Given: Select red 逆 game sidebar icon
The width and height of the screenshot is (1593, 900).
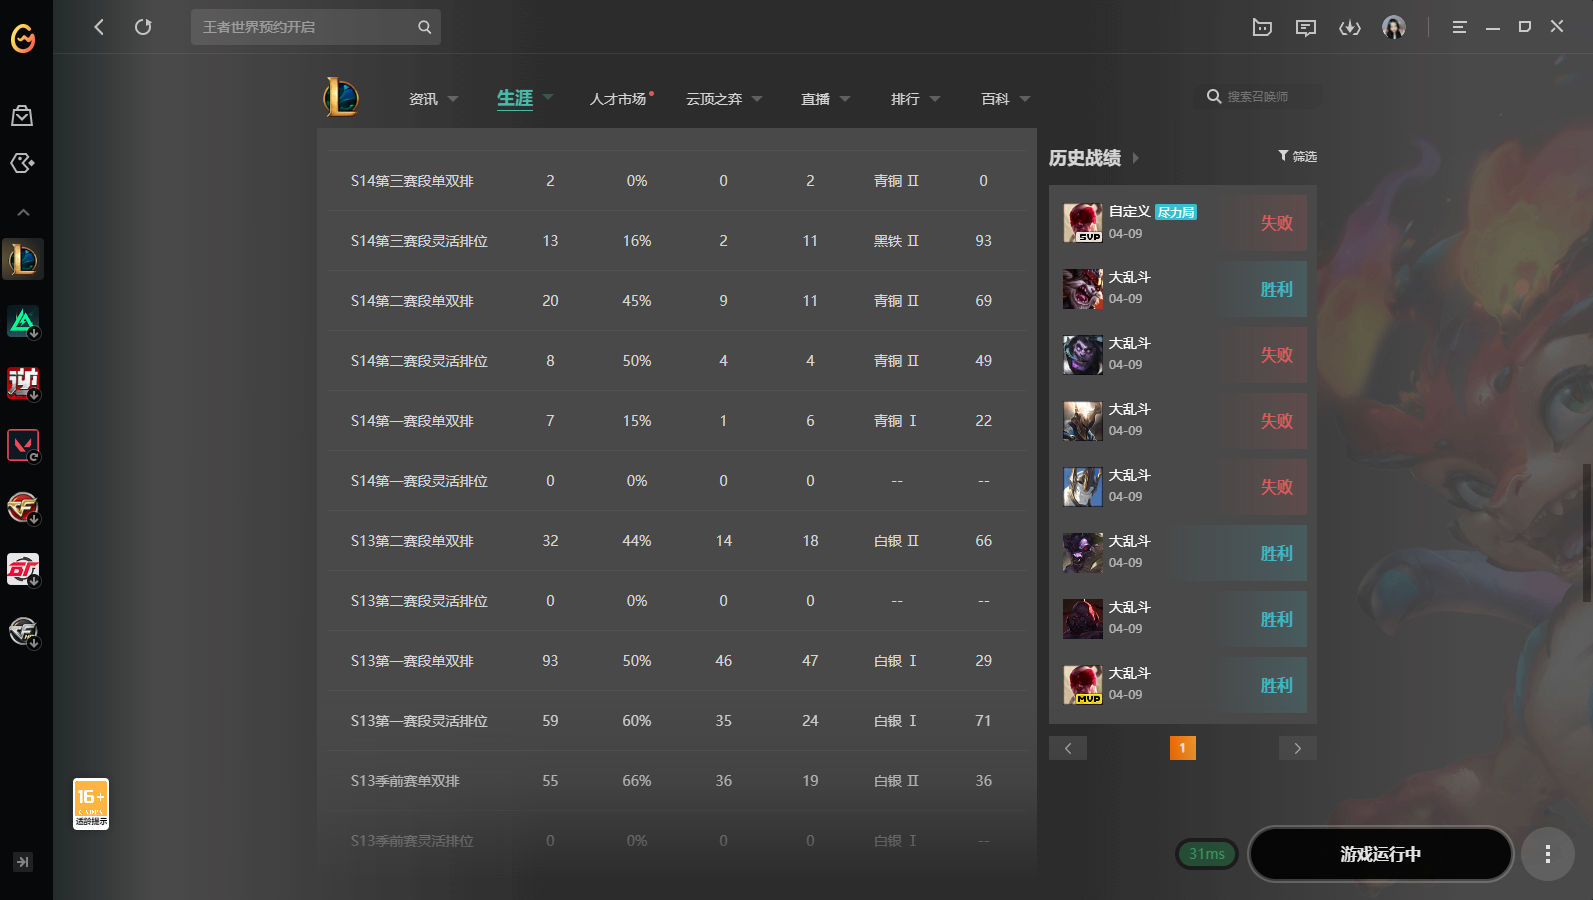Looking at the screenshot, I should (23, 383).
